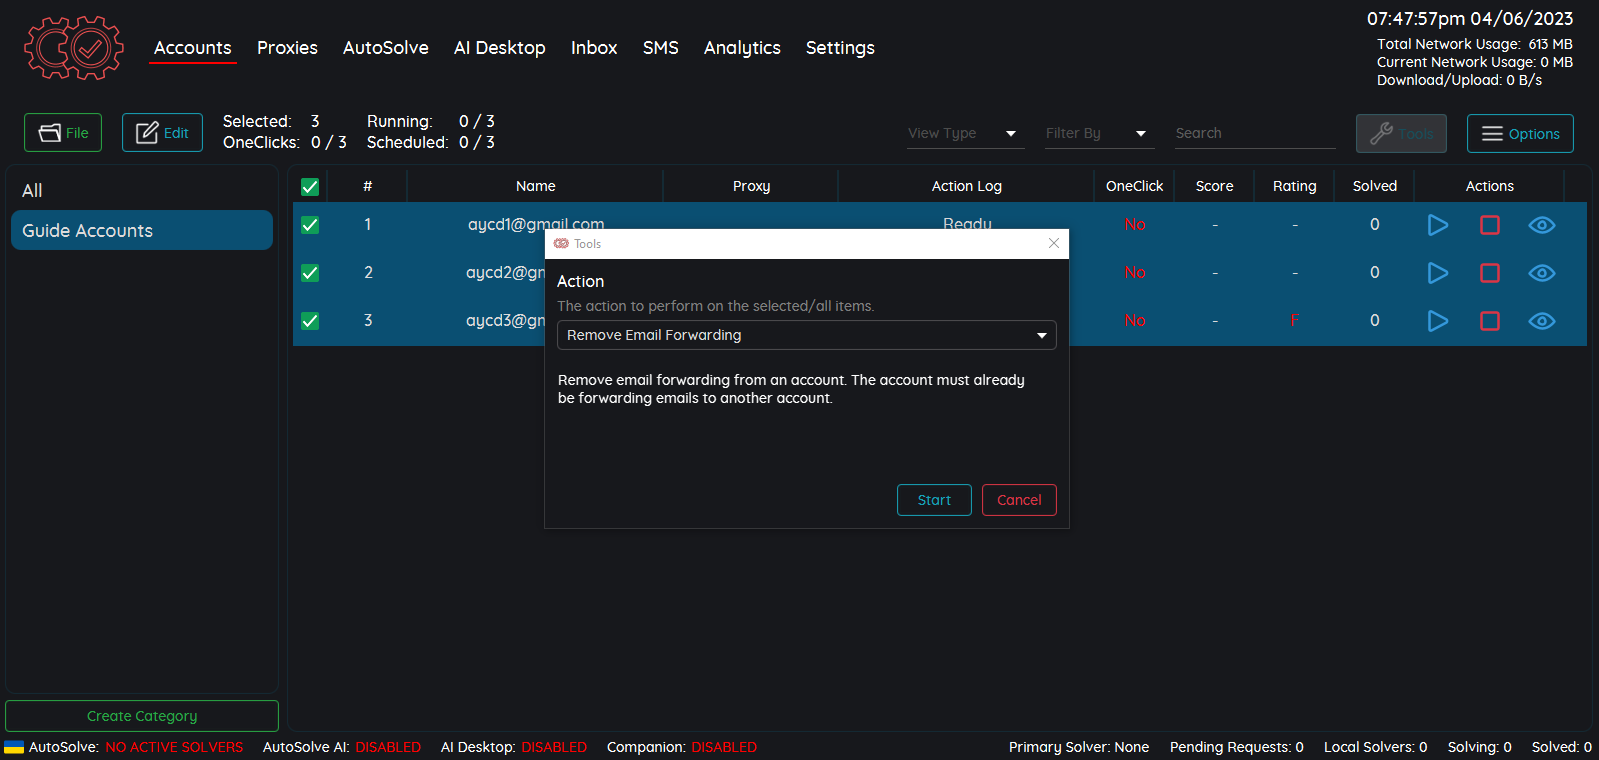This screenshot has width=1599, height=760.
Task: Start account 1 with play icon
Action: point(1438,225)
